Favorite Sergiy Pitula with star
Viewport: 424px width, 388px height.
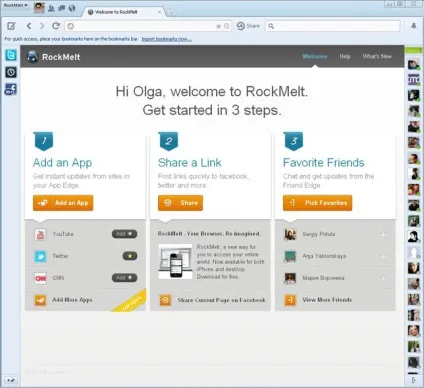pyautogui.click(x=383, y=234)
